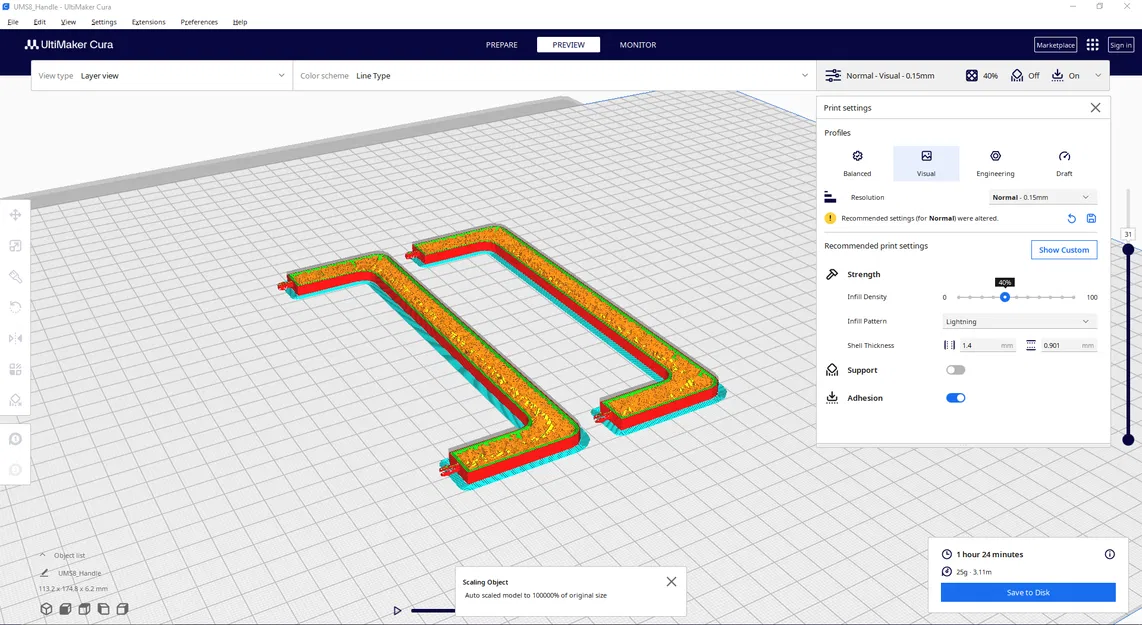Click the layer slider top handle
Screen dimensions: 1142x625
point(1128,249)
